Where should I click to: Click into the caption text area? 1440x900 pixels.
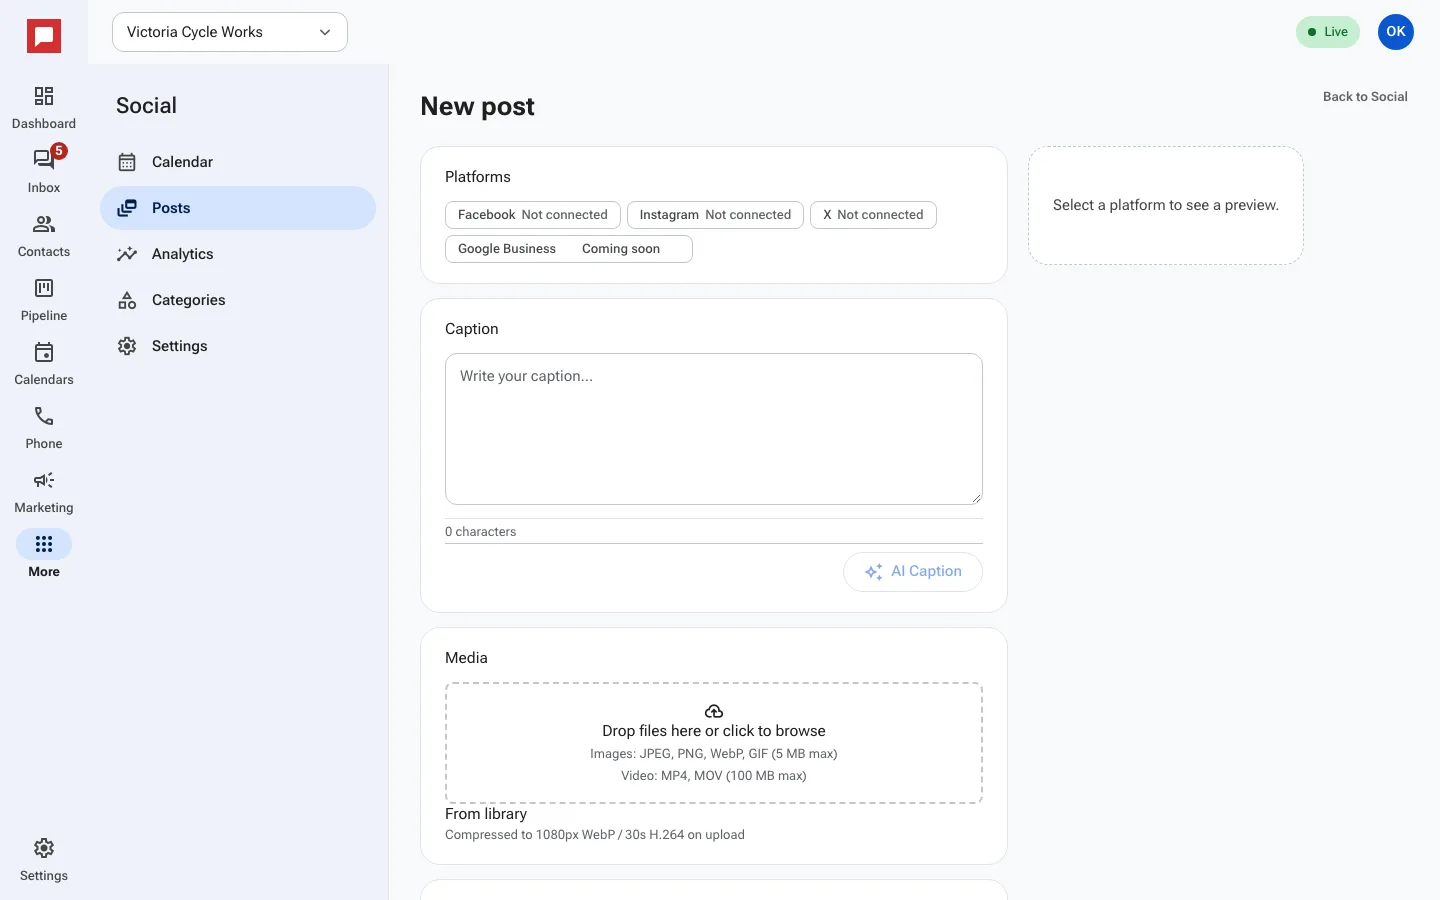click(714, 429)
